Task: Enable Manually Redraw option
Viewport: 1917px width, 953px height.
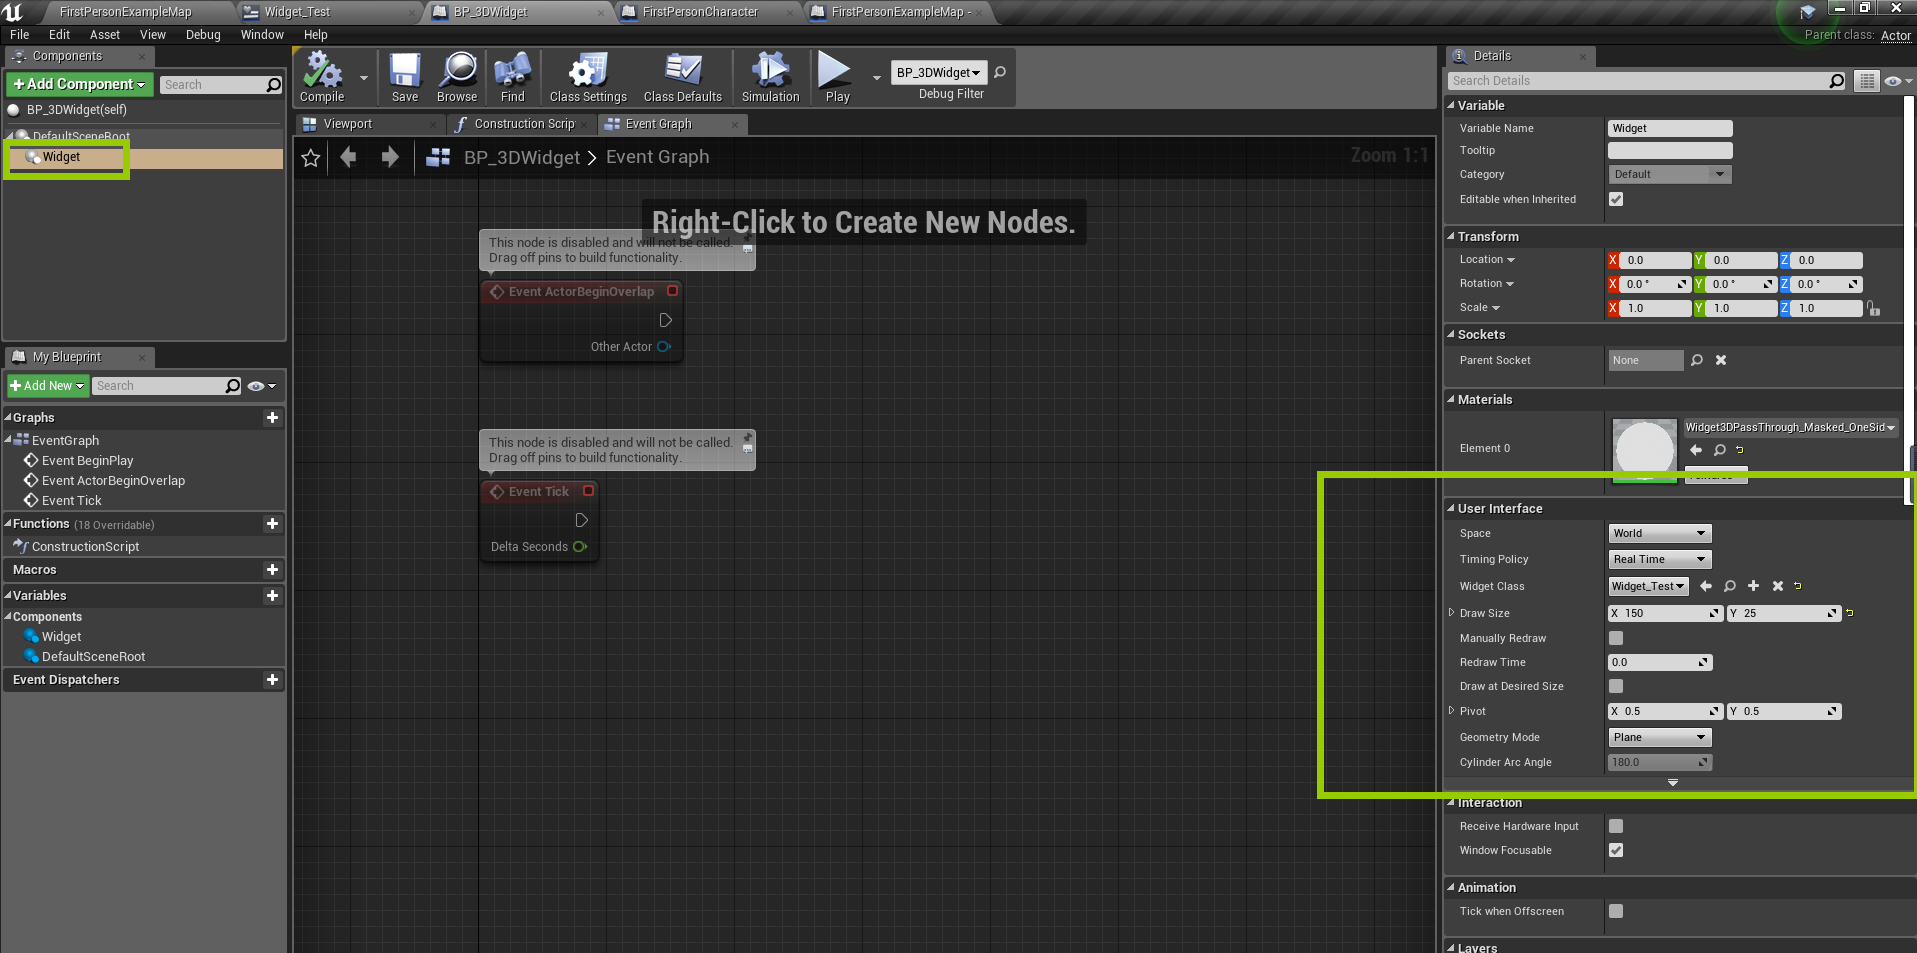Action: (x=1616, y=637)
